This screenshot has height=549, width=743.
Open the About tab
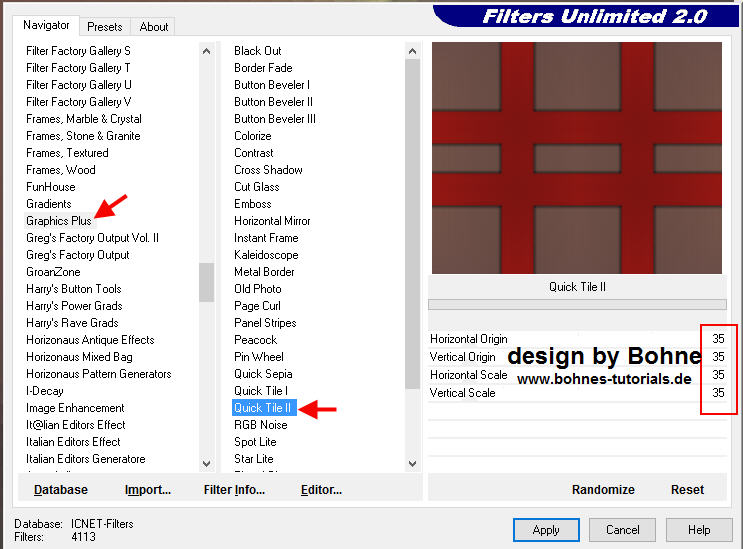click(x=154, y=27)
